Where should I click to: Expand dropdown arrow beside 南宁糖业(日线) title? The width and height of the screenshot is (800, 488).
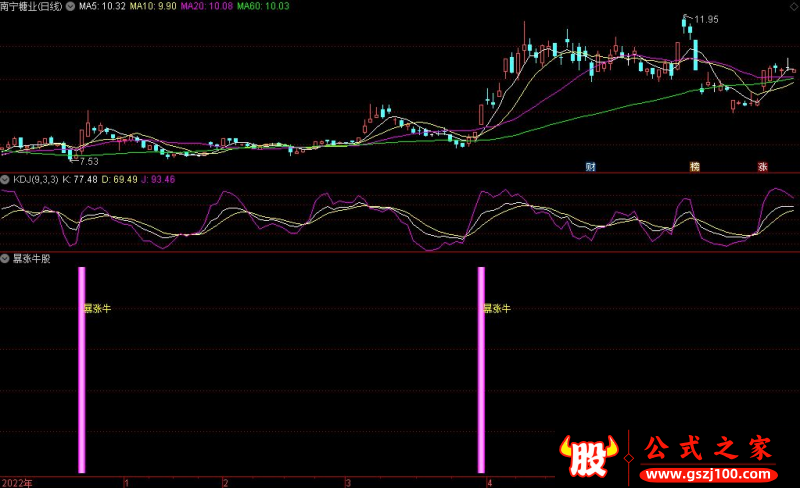(x=69, y=6)
